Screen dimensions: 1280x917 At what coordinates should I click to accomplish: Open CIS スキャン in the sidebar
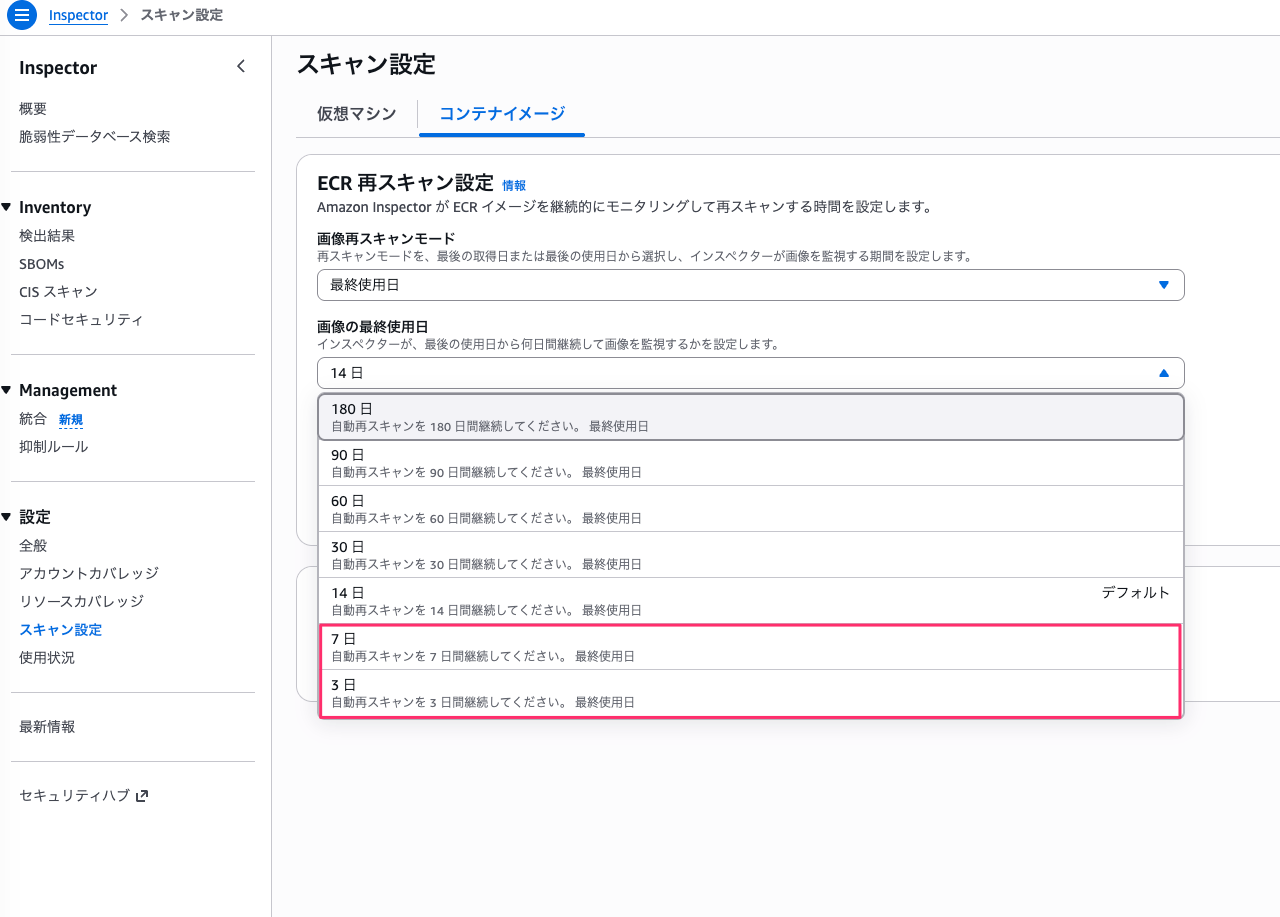click(58, 292)
